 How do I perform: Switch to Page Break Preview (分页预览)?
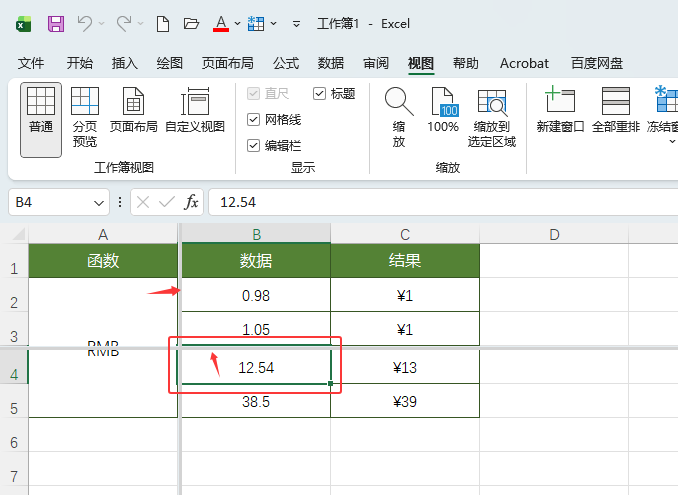tap(85, 117)
